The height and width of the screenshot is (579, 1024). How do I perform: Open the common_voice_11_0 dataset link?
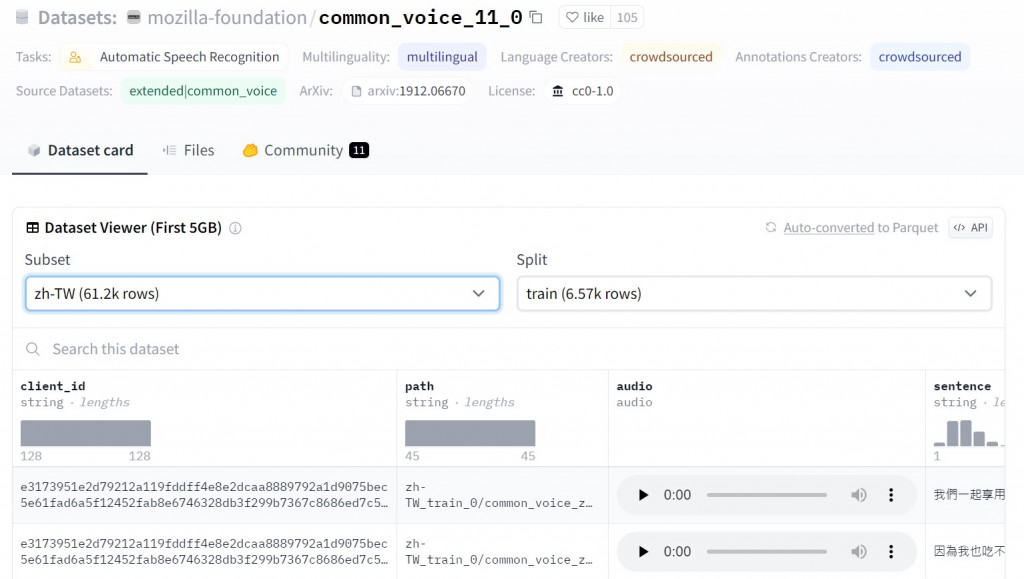point(421,18)
